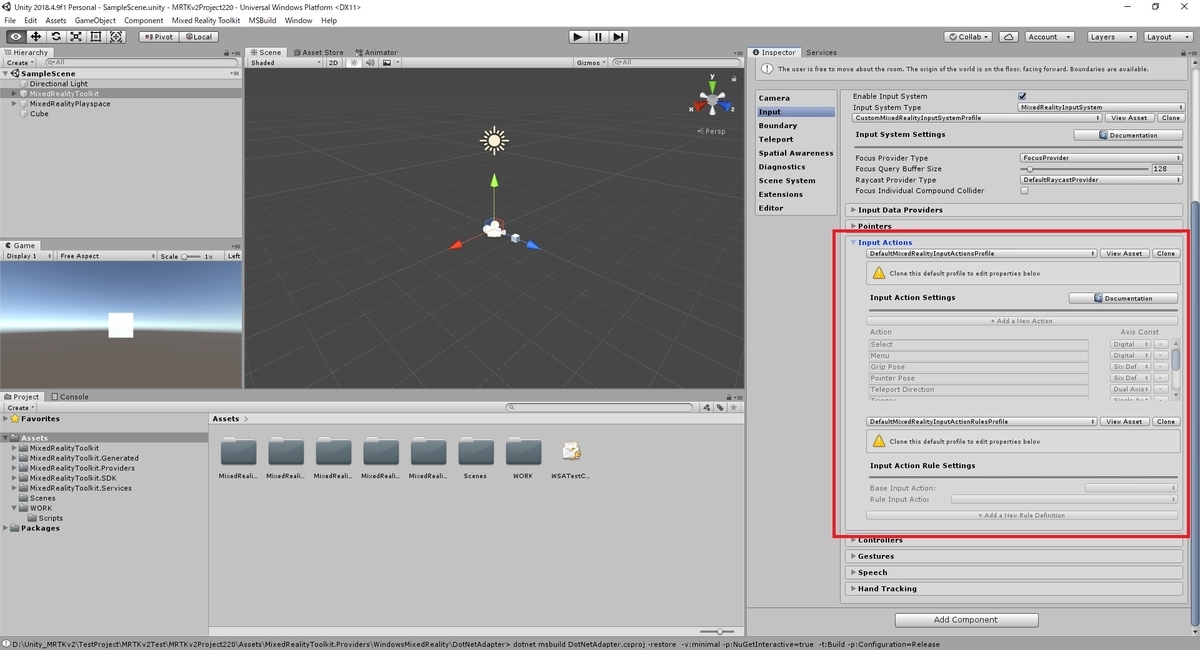Switch to the Services tab

click(821, 52)
